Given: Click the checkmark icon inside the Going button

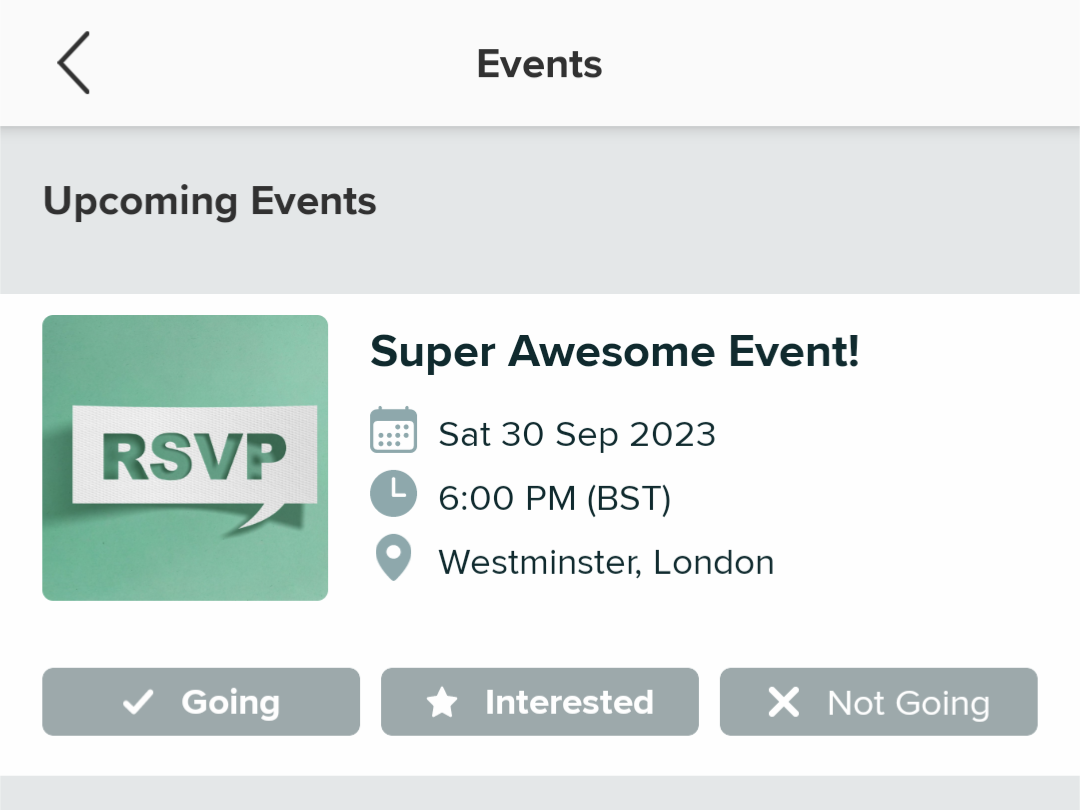Looking at the screenshot, I should tap(138, 702).
